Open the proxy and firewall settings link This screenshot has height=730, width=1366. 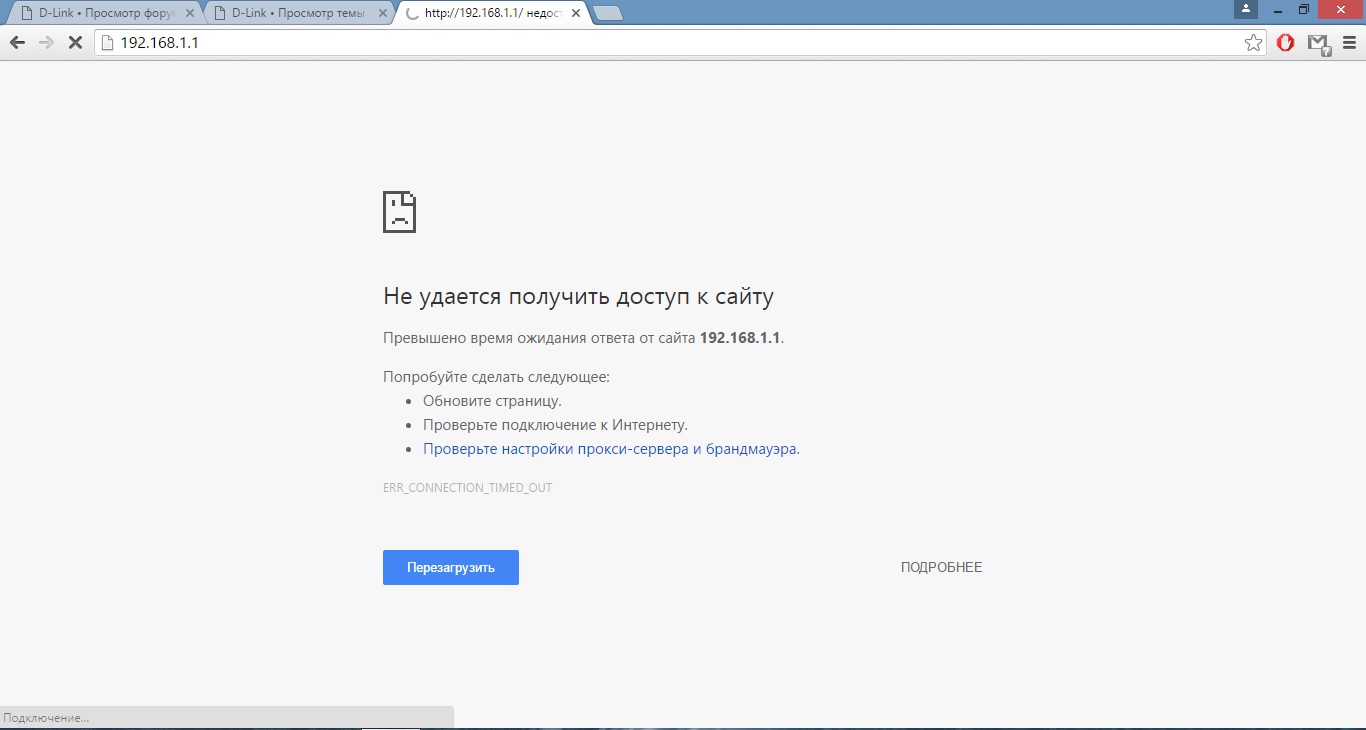tap(610, 449)
